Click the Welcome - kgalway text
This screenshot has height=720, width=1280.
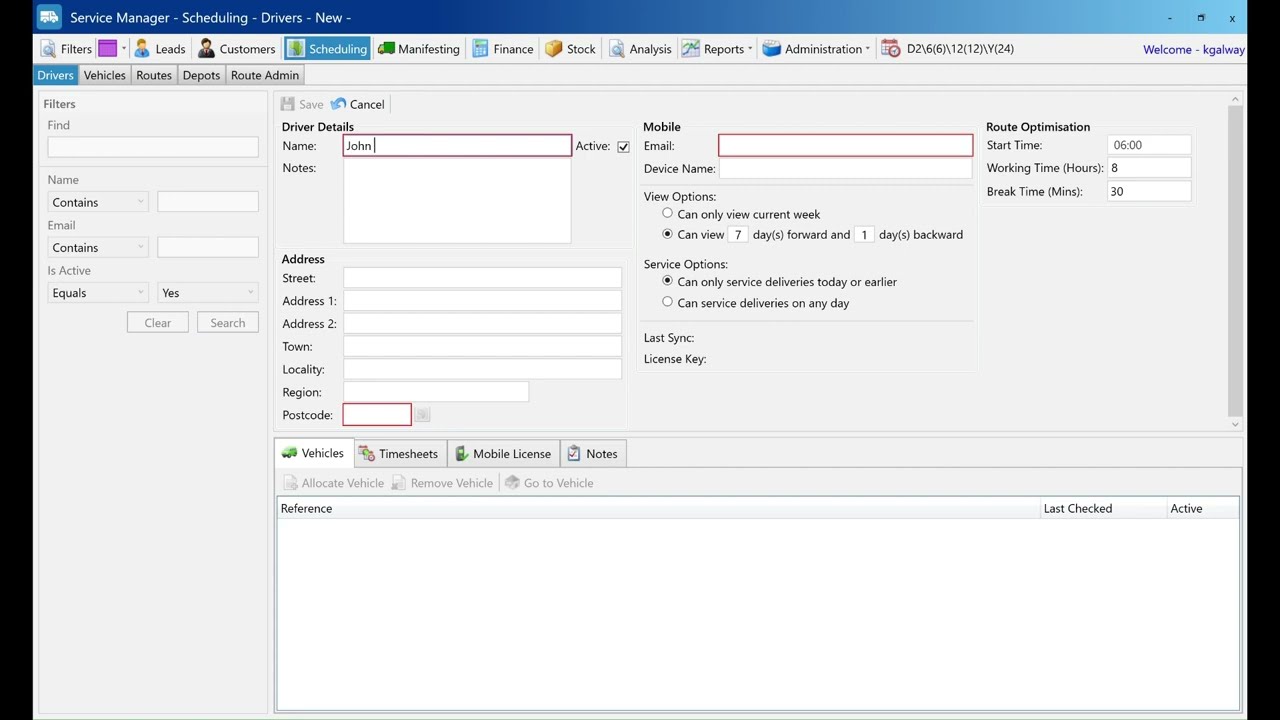1194,49
